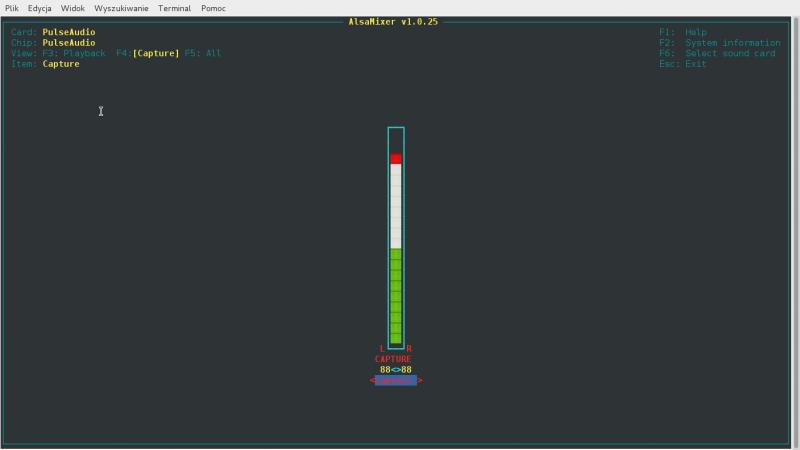Click the red CAPTURE status label

pos(393,359)
